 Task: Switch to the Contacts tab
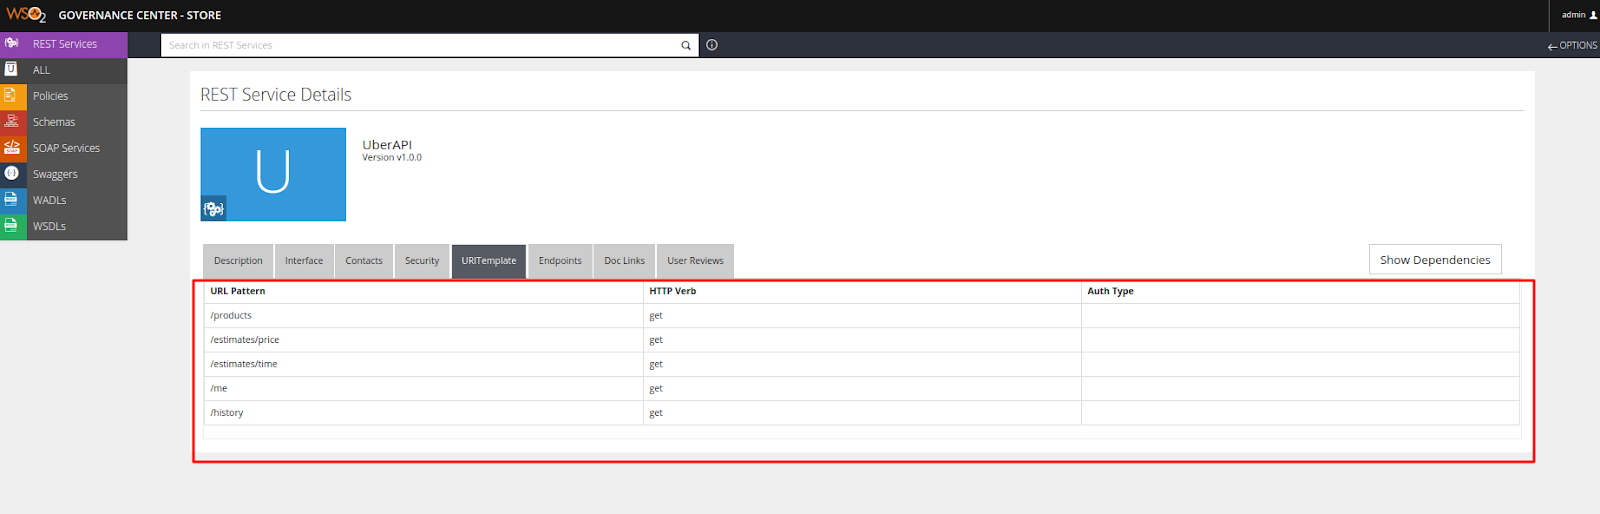pyautogui.click(x=364, y=261)
